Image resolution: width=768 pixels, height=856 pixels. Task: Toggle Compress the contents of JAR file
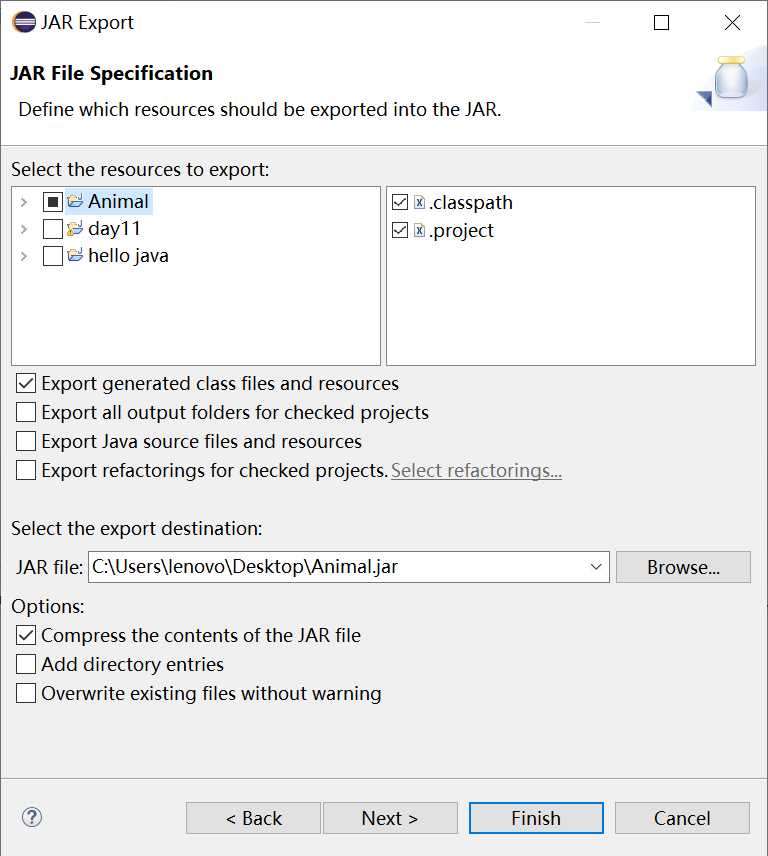click(26, 635)
